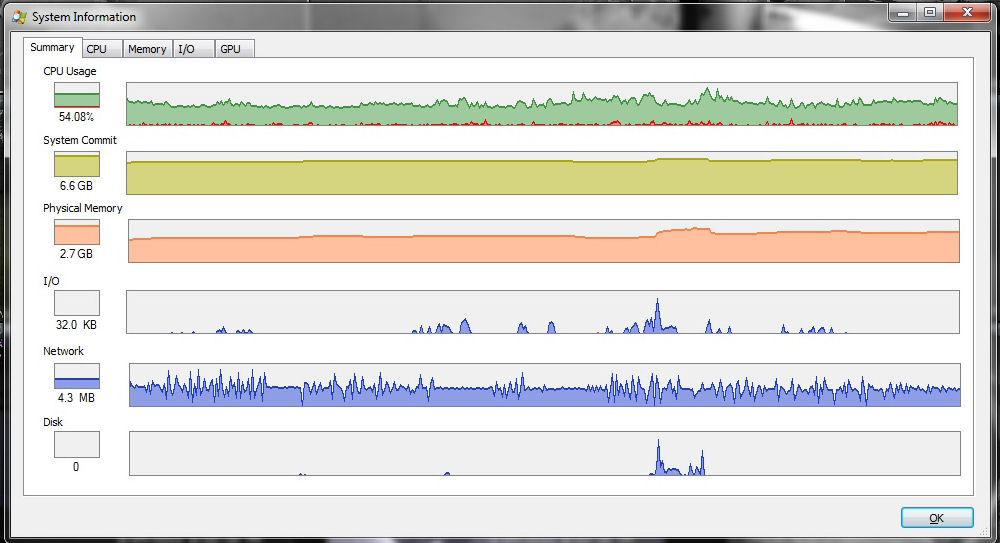Click the Disk value 0
Image resolution: width=1000 pixels, height=543 pixels.
pyautogui.click(x=76, y=466)
